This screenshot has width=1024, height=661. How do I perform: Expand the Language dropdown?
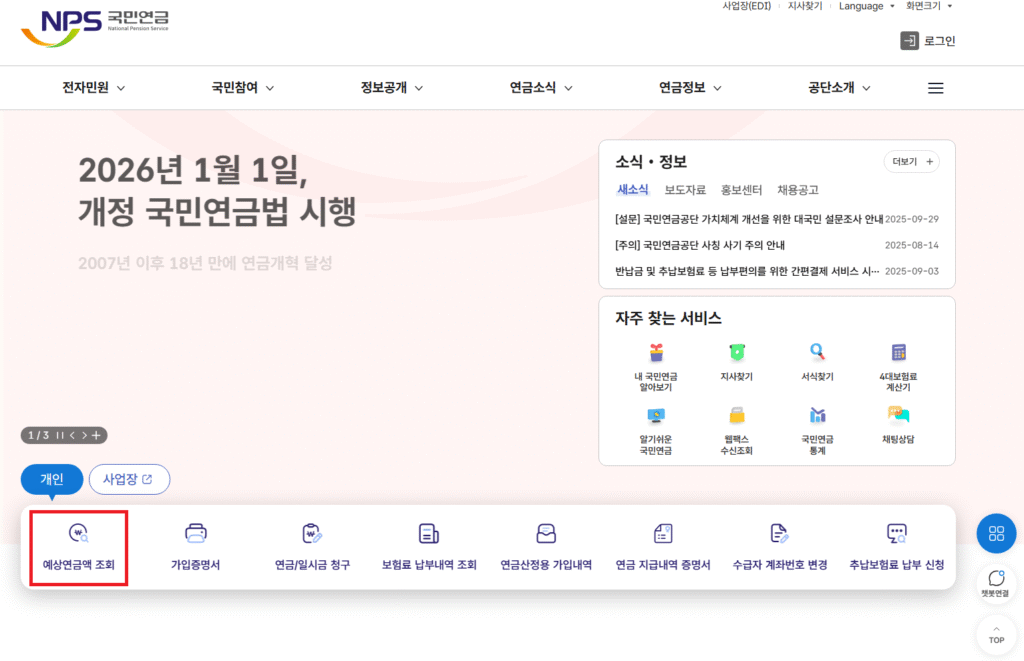(x=867, y=6)
